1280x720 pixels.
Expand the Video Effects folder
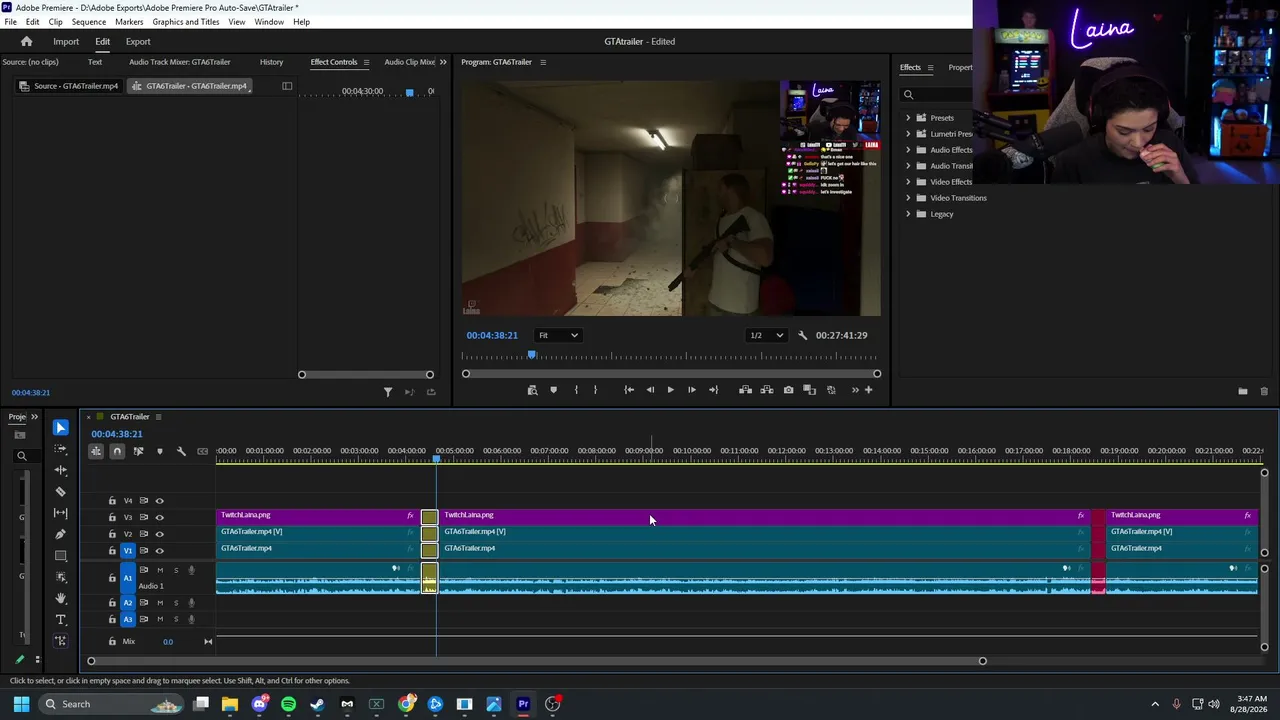(x=908, y=182)
